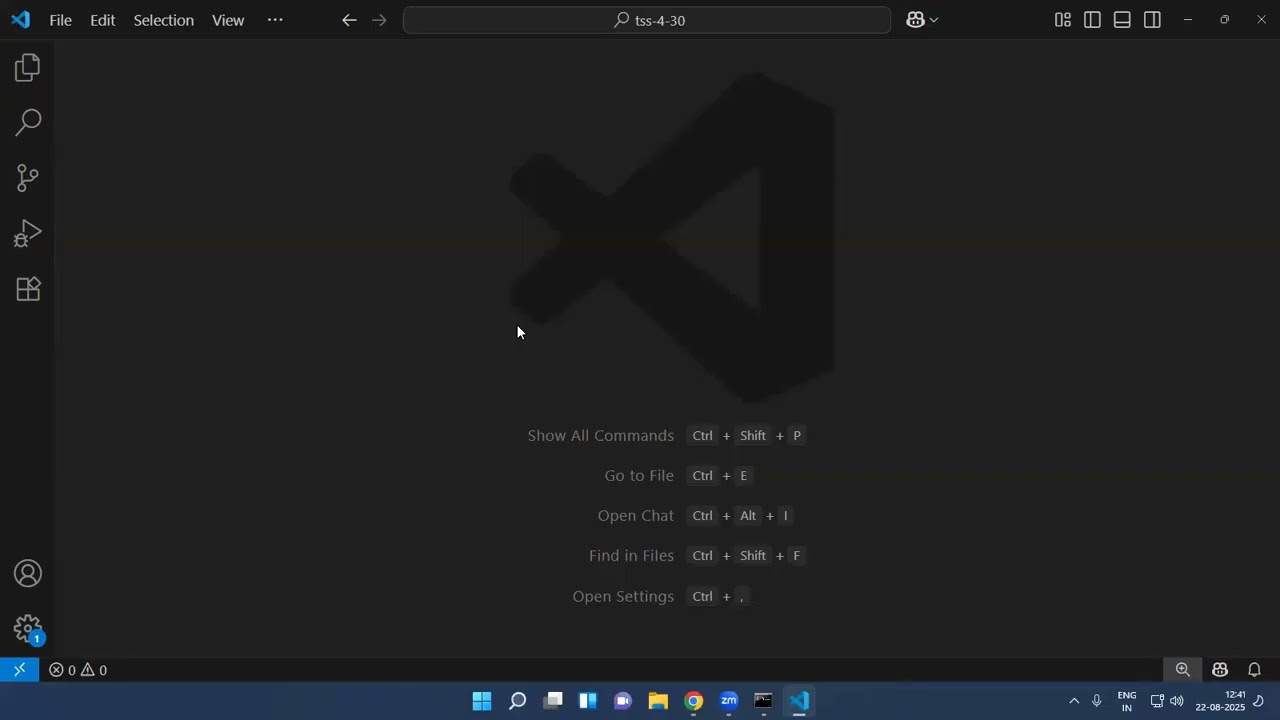This screenshot has height=720, width=1280.
Task: Open the Copilot chat icon in title bar
Action: 915,20
